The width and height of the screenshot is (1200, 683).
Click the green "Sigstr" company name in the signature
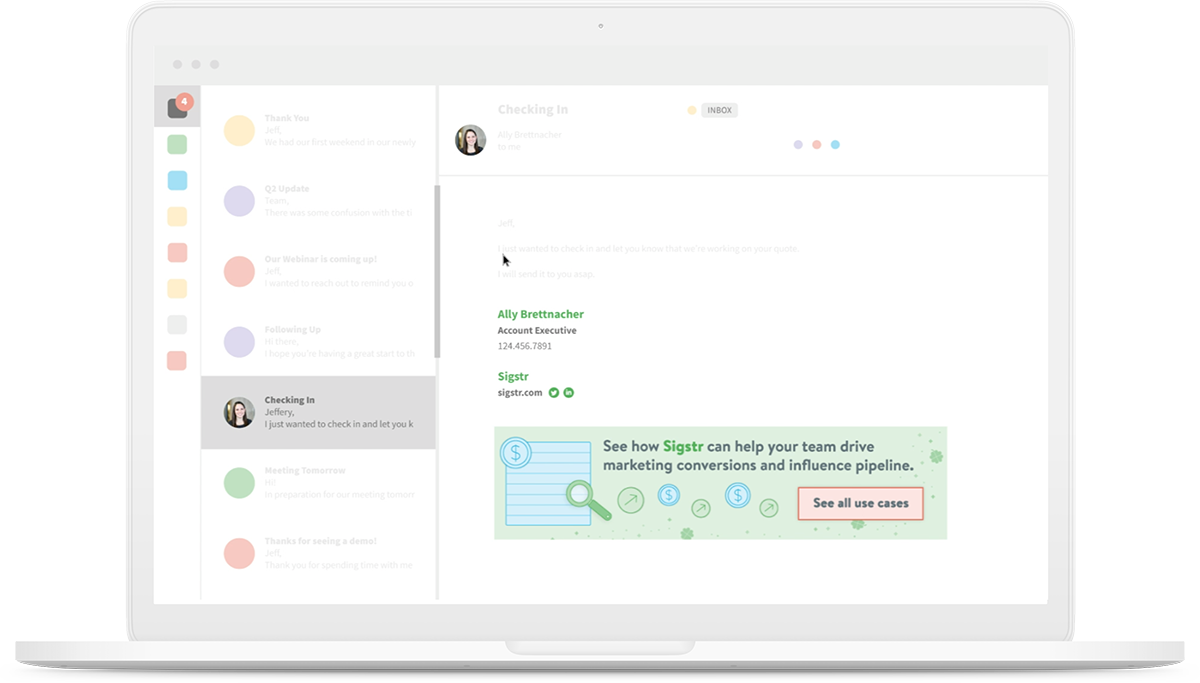[513, 377]
